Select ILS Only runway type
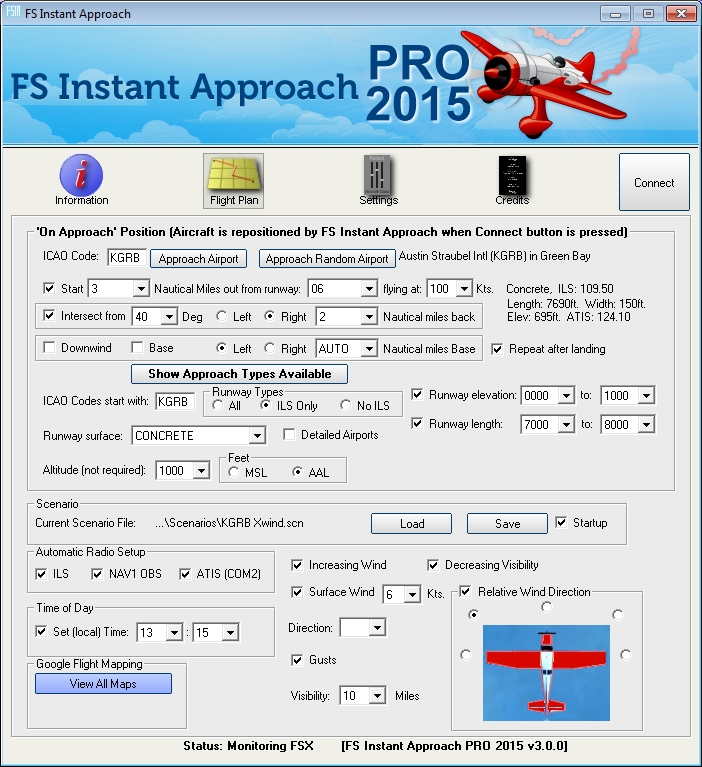Viewport: 702px width, 767px height. point(266,405)
